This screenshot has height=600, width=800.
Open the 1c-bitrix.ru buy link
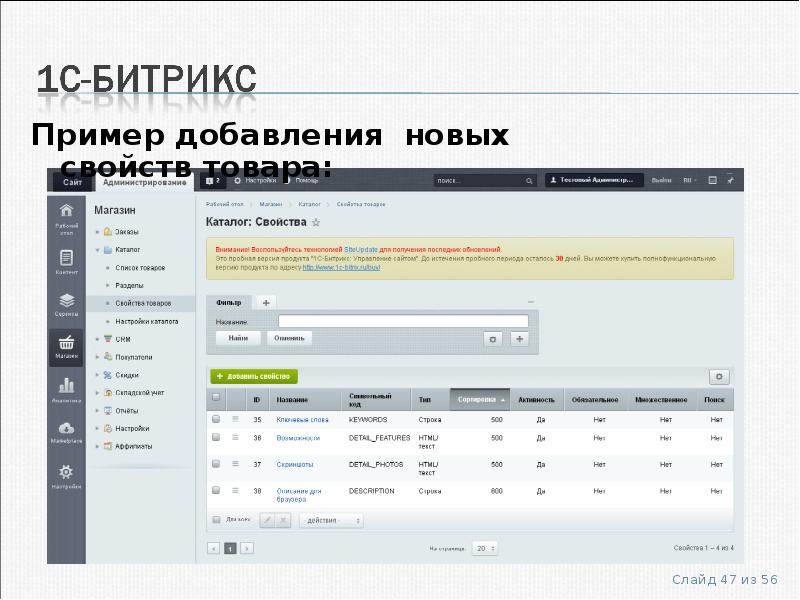[341, 267]
